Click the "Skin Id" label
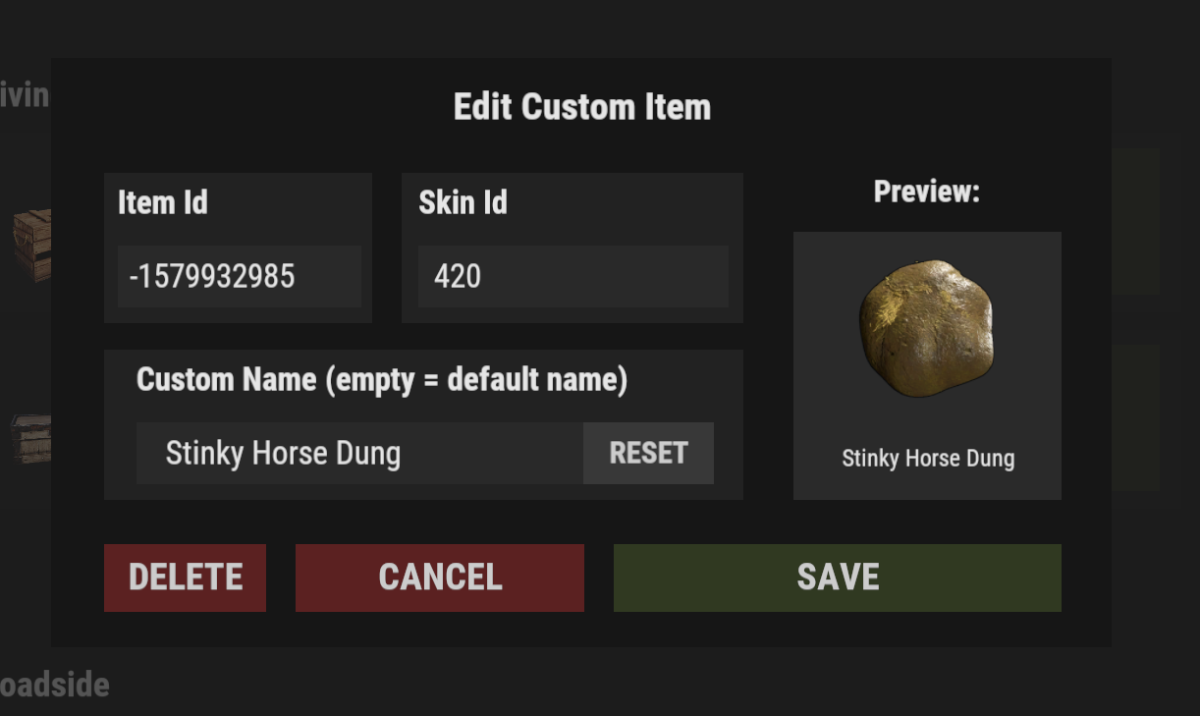The image size is (1200, 716). pos(462,203)
